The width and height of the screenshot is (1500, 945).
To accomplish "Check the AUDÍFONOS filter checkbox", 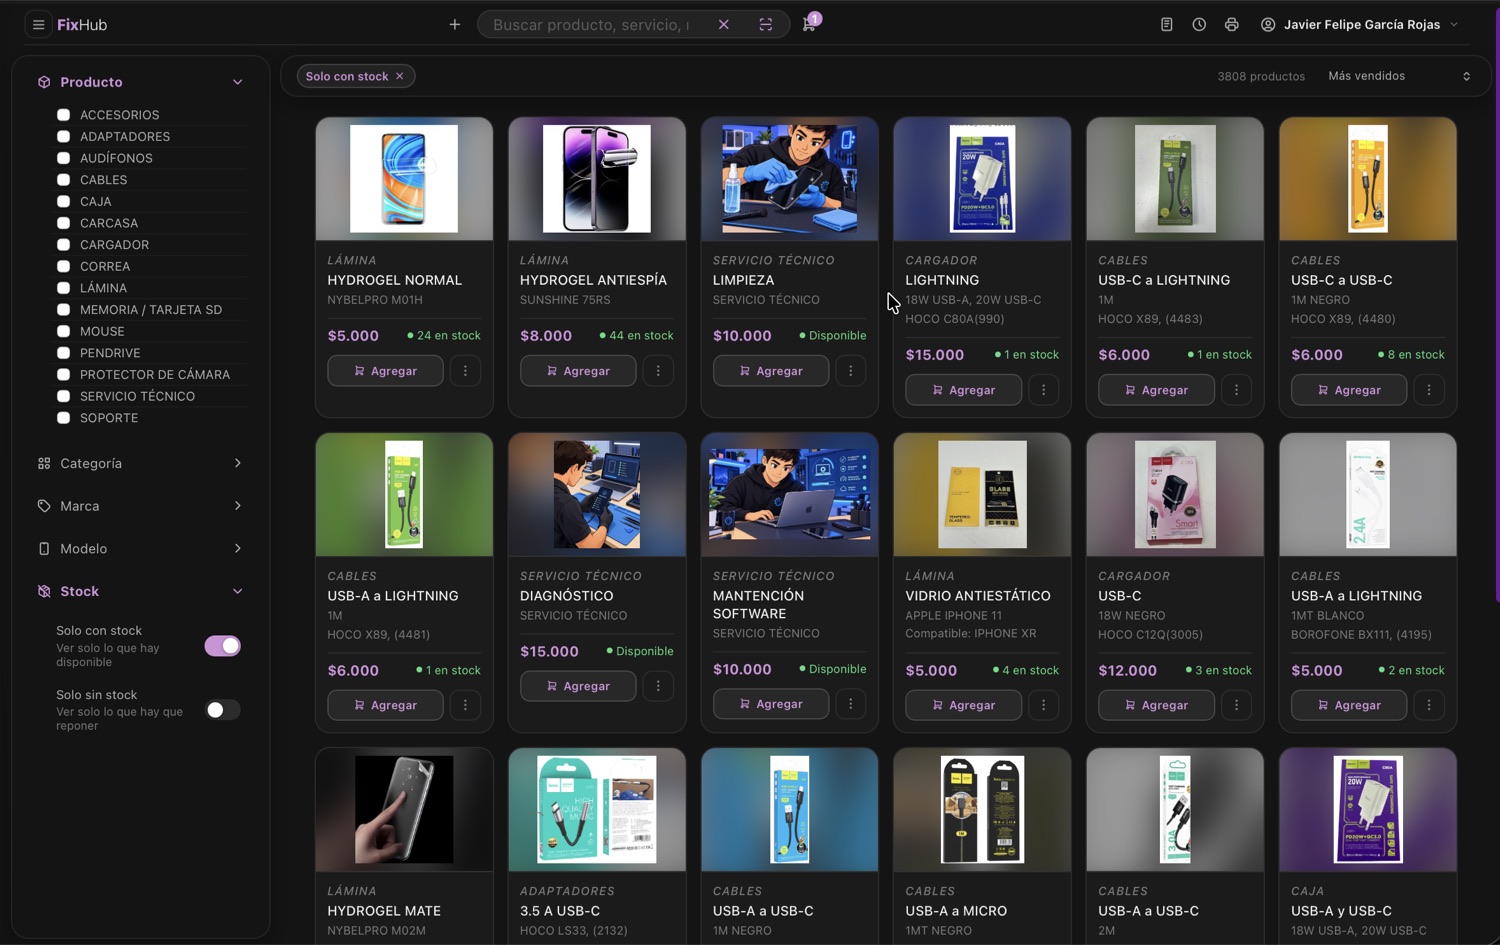I will pos(63,158).
